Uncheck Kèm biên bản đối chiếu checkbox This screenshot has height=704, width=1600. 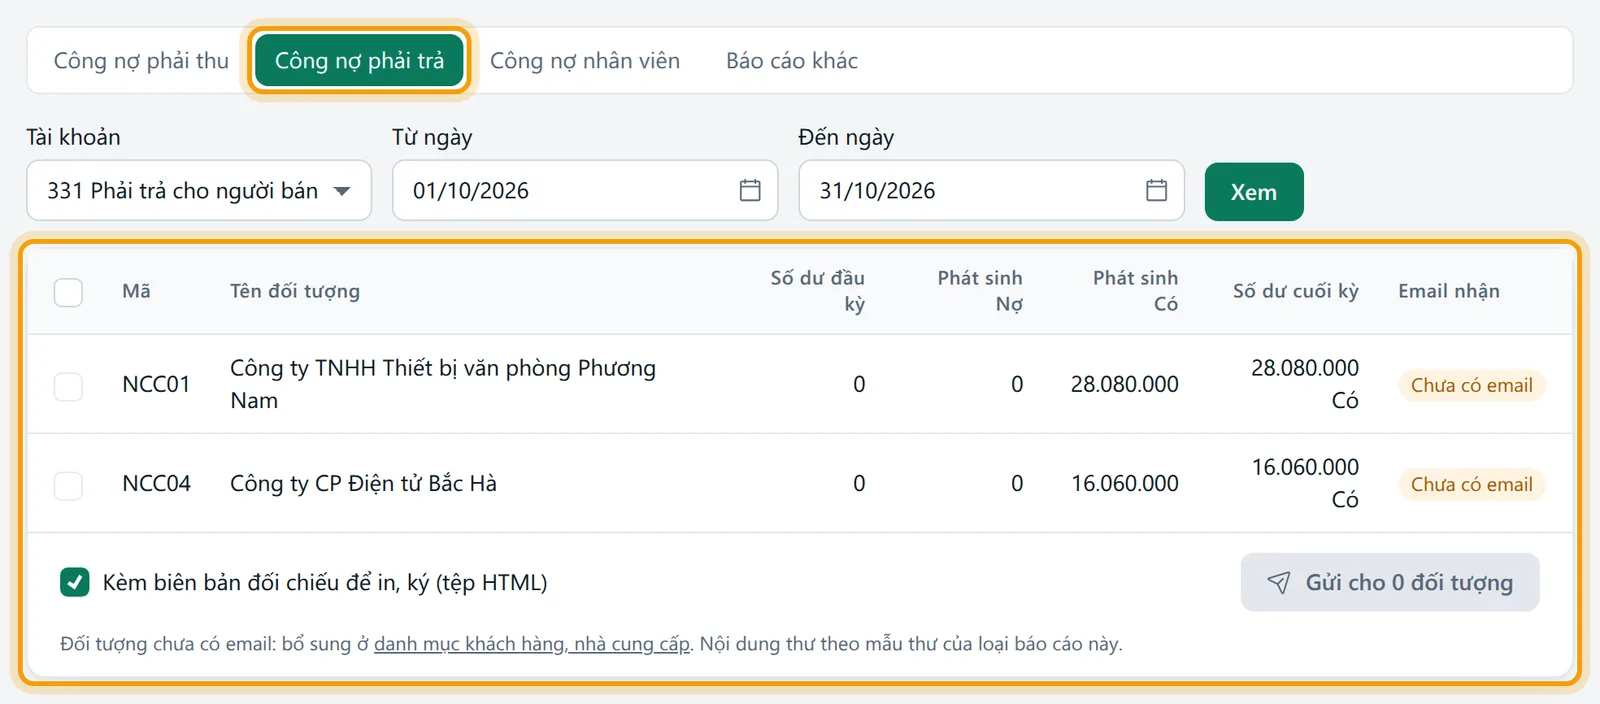[74, 582]
